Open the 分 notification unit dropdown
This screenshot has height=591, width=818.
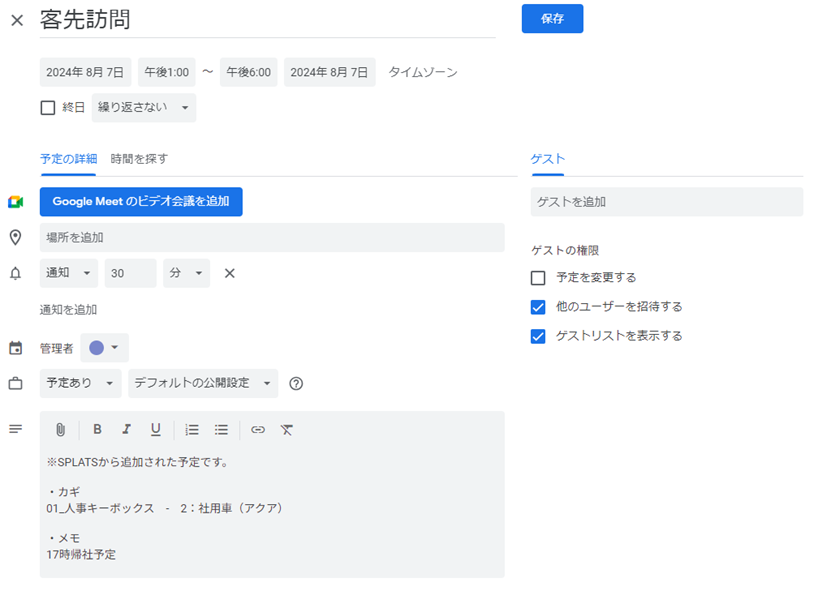(x=185, y=272)
